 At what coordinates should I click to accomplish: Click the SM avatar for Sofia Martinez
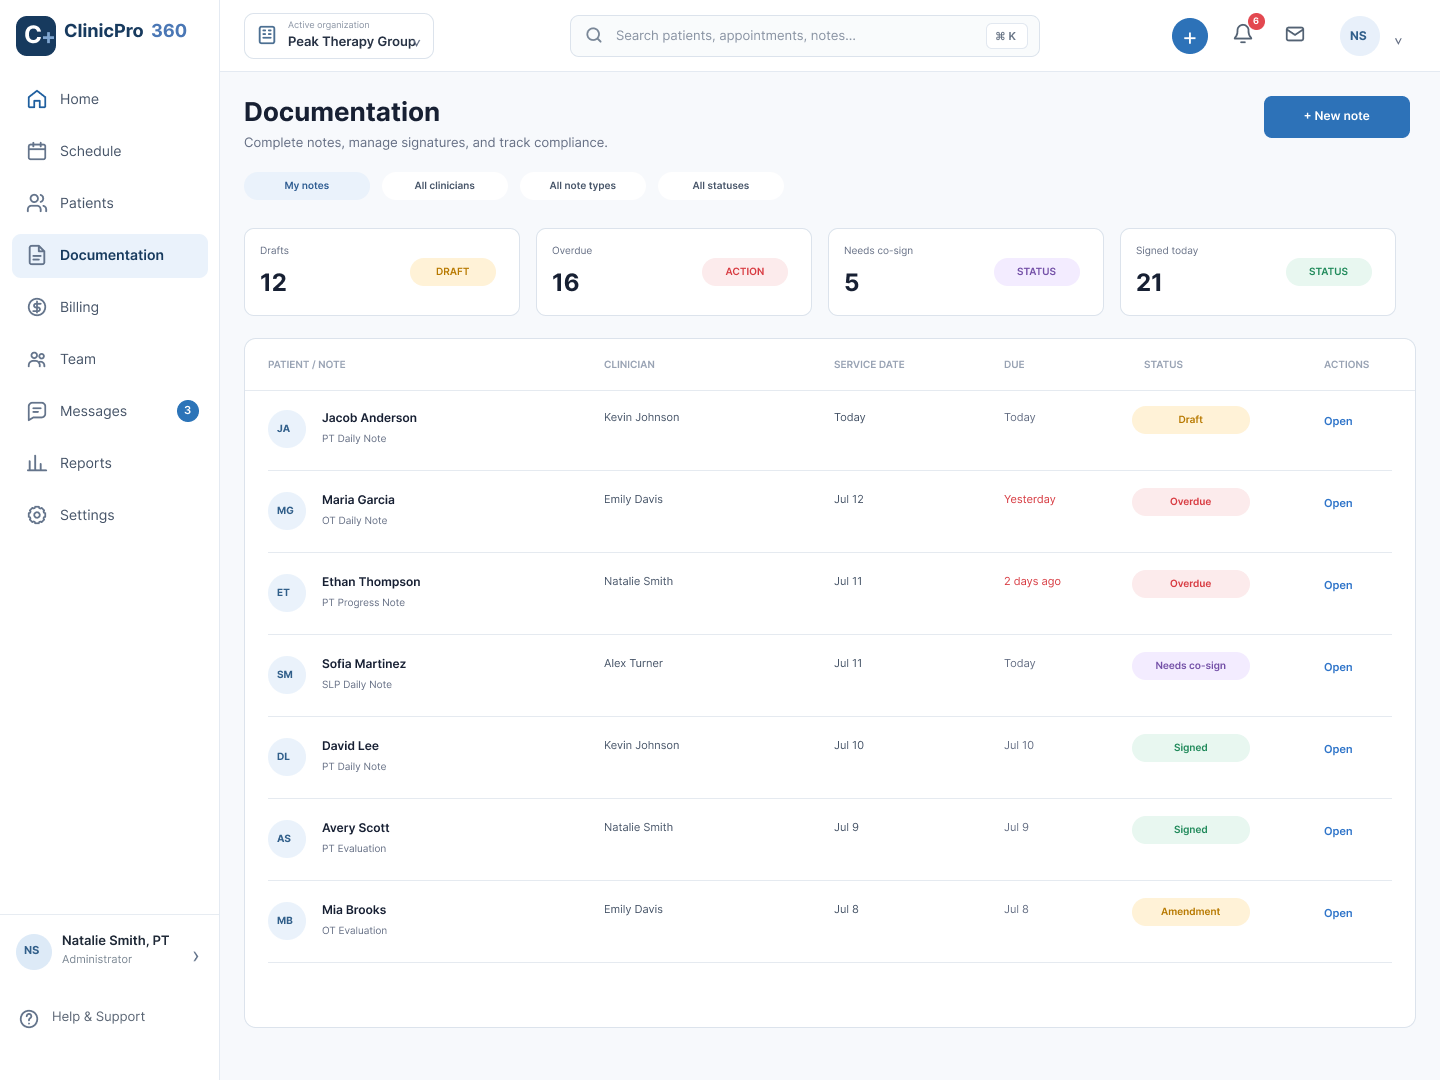pos(286,675)
